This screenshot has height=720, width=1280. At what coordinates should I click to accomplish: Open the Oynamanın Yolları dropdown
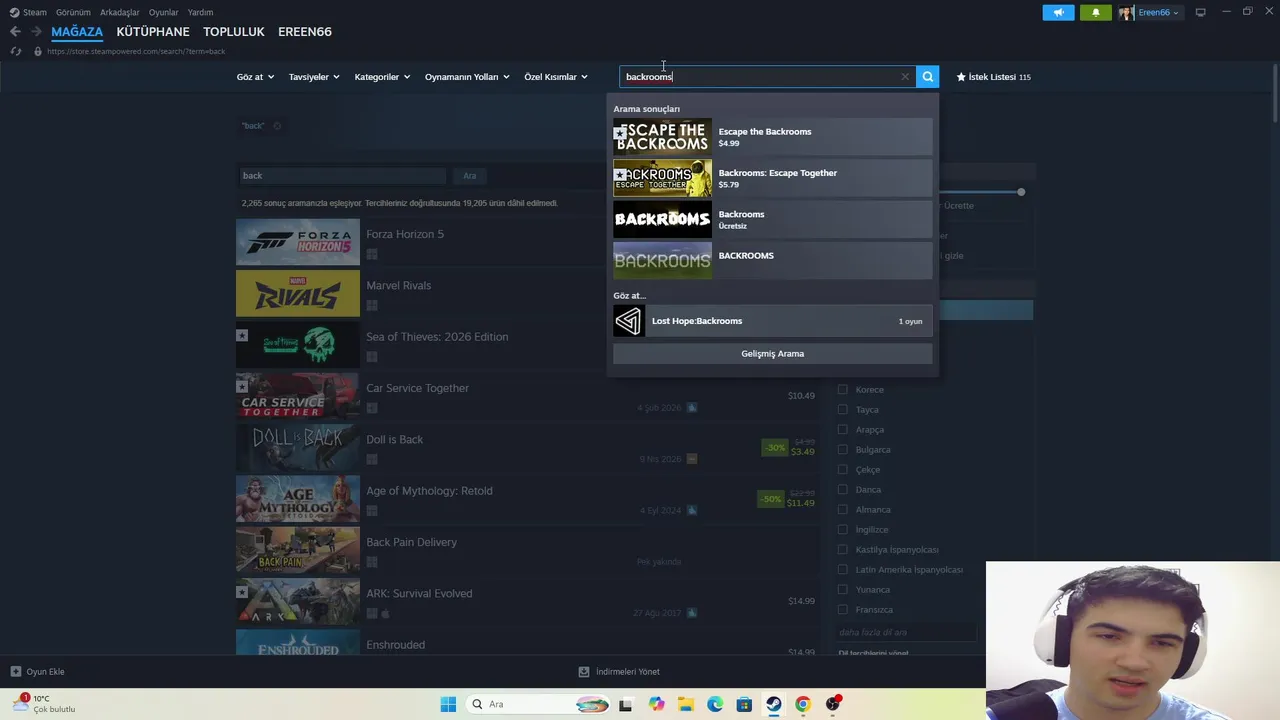pyautogui.click(x=467, y=77)
